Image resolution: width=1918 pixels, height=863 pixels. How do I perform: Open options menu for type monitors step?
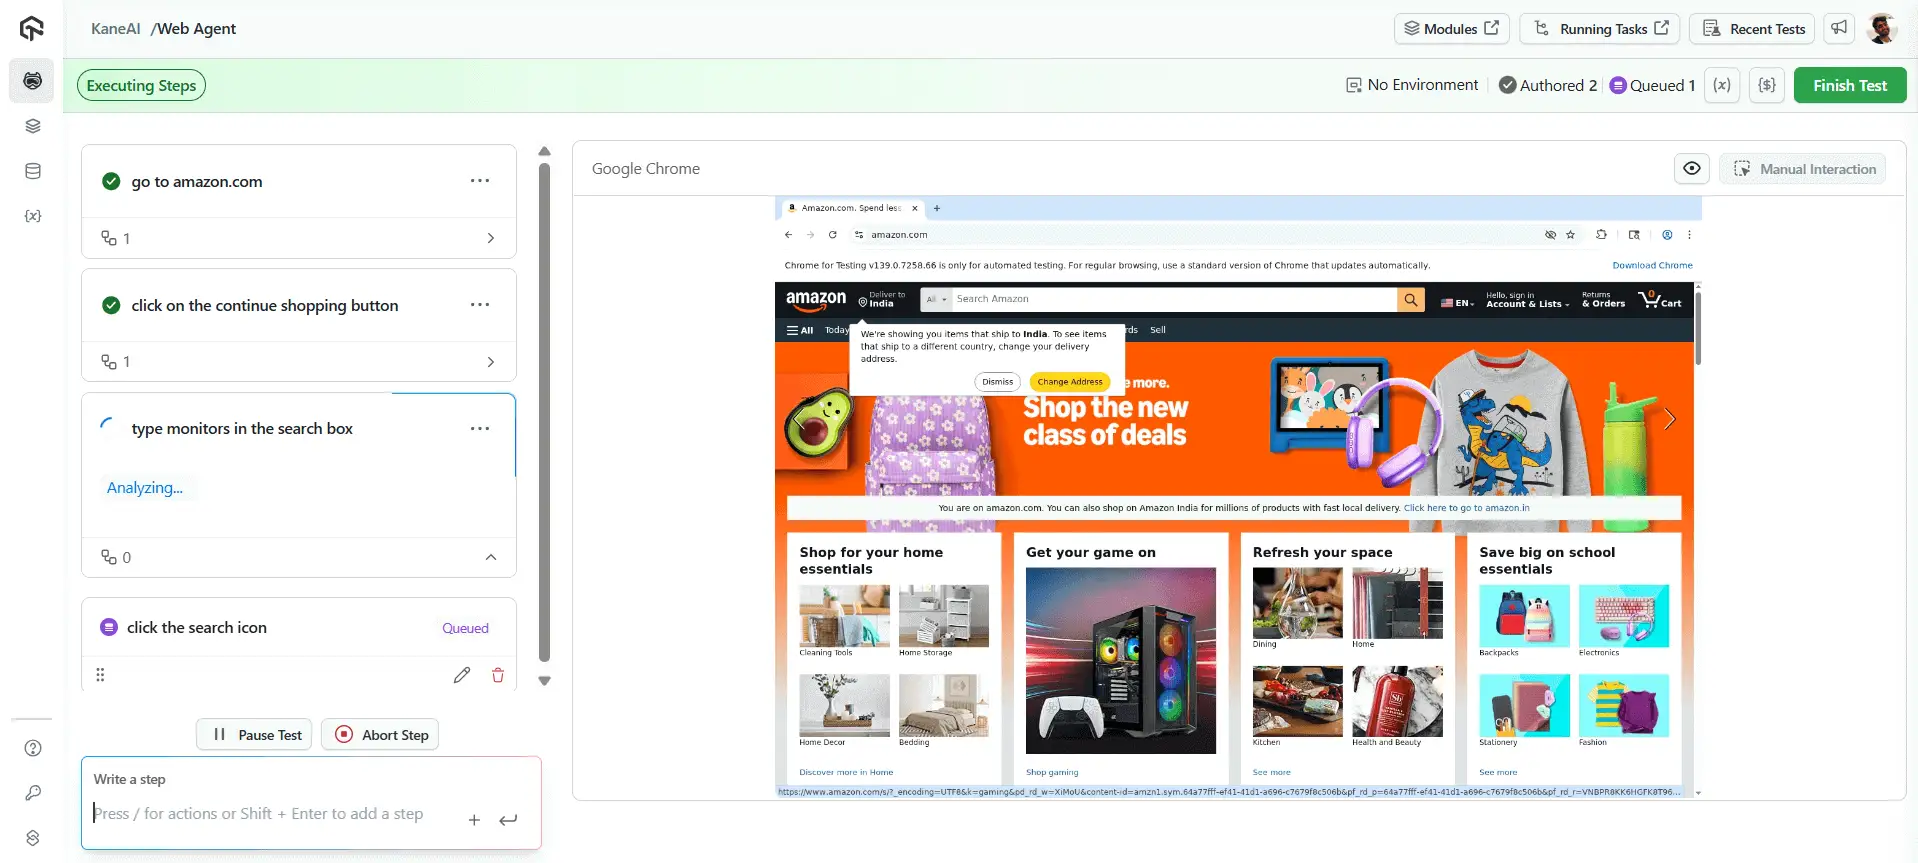pos(480,429)
